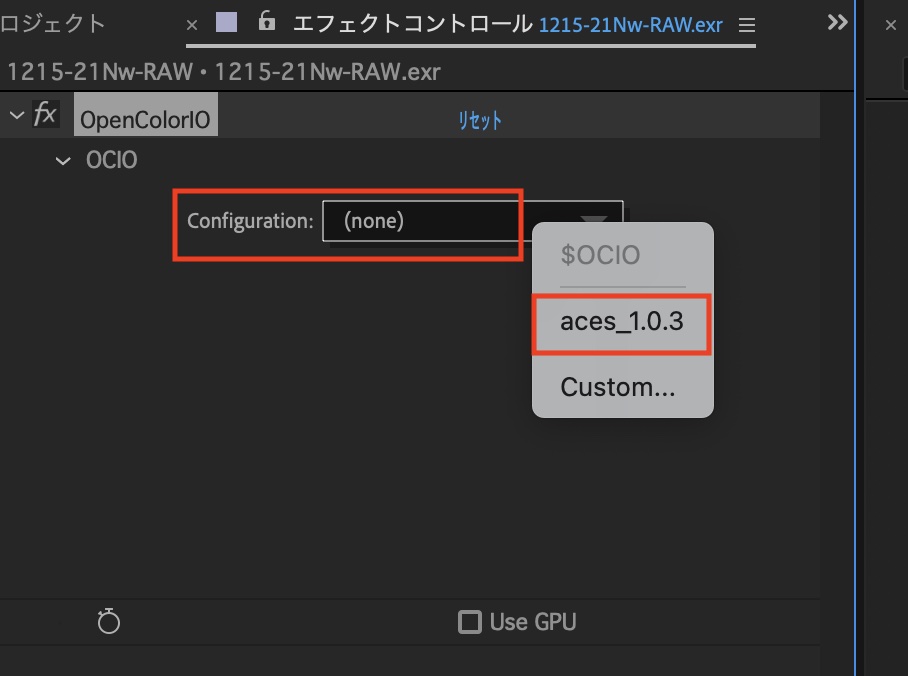The width and height of the screenshot is (908, 676).
Task: Choose aces_1.0.3 from the configuration menu
Action: click(x=621, y=323)
